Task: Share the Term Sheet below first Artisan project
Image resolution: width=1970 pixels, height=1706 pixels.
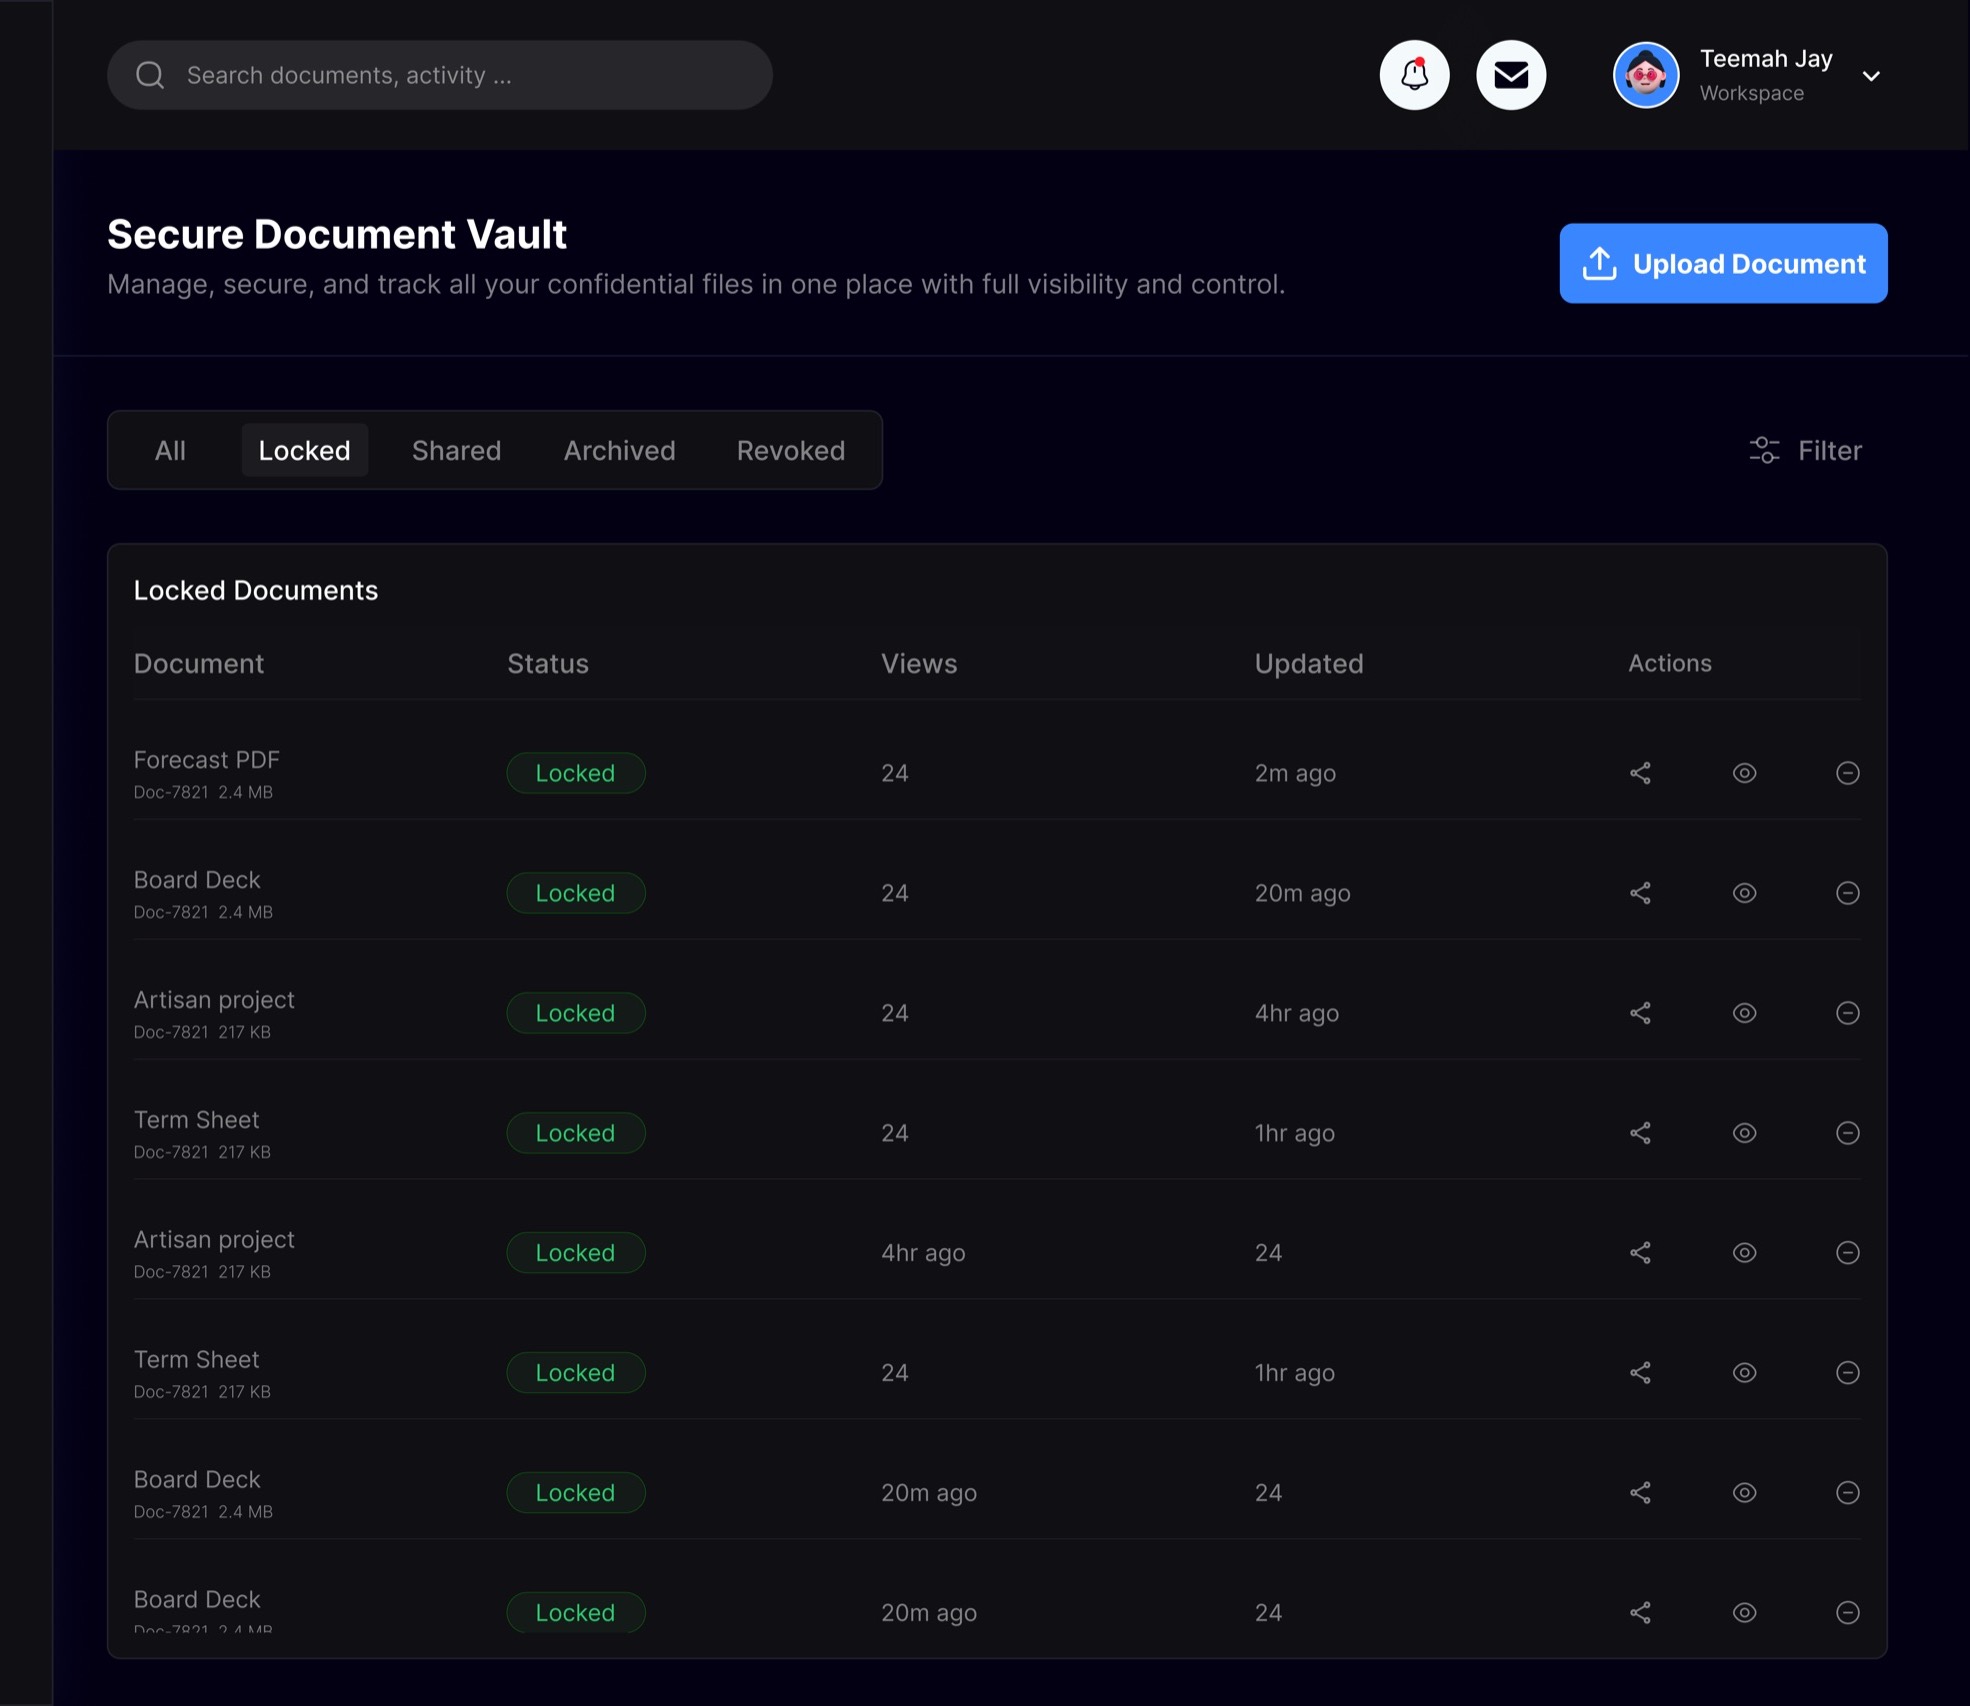Action: point(1640,1133)
